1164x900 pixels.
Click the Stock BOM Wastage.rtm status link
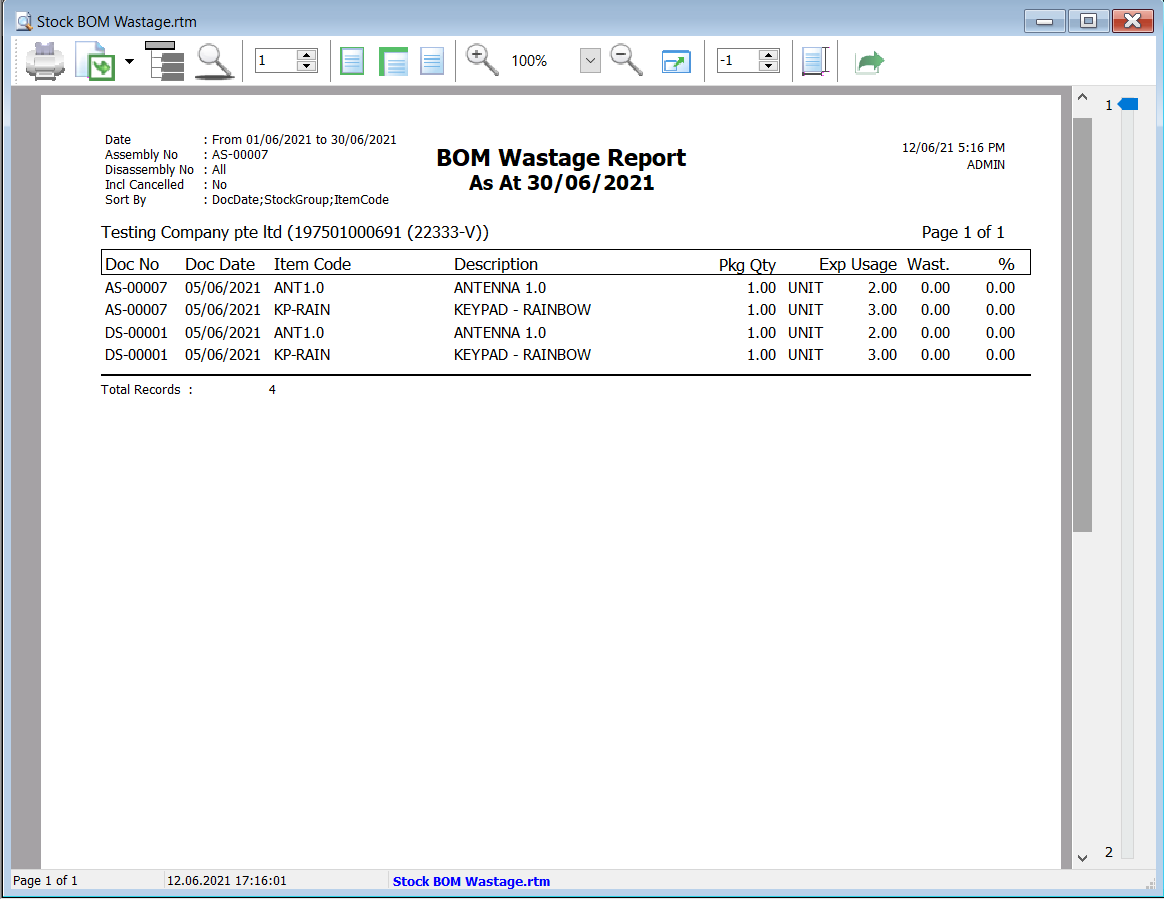(x=471, y=881)
